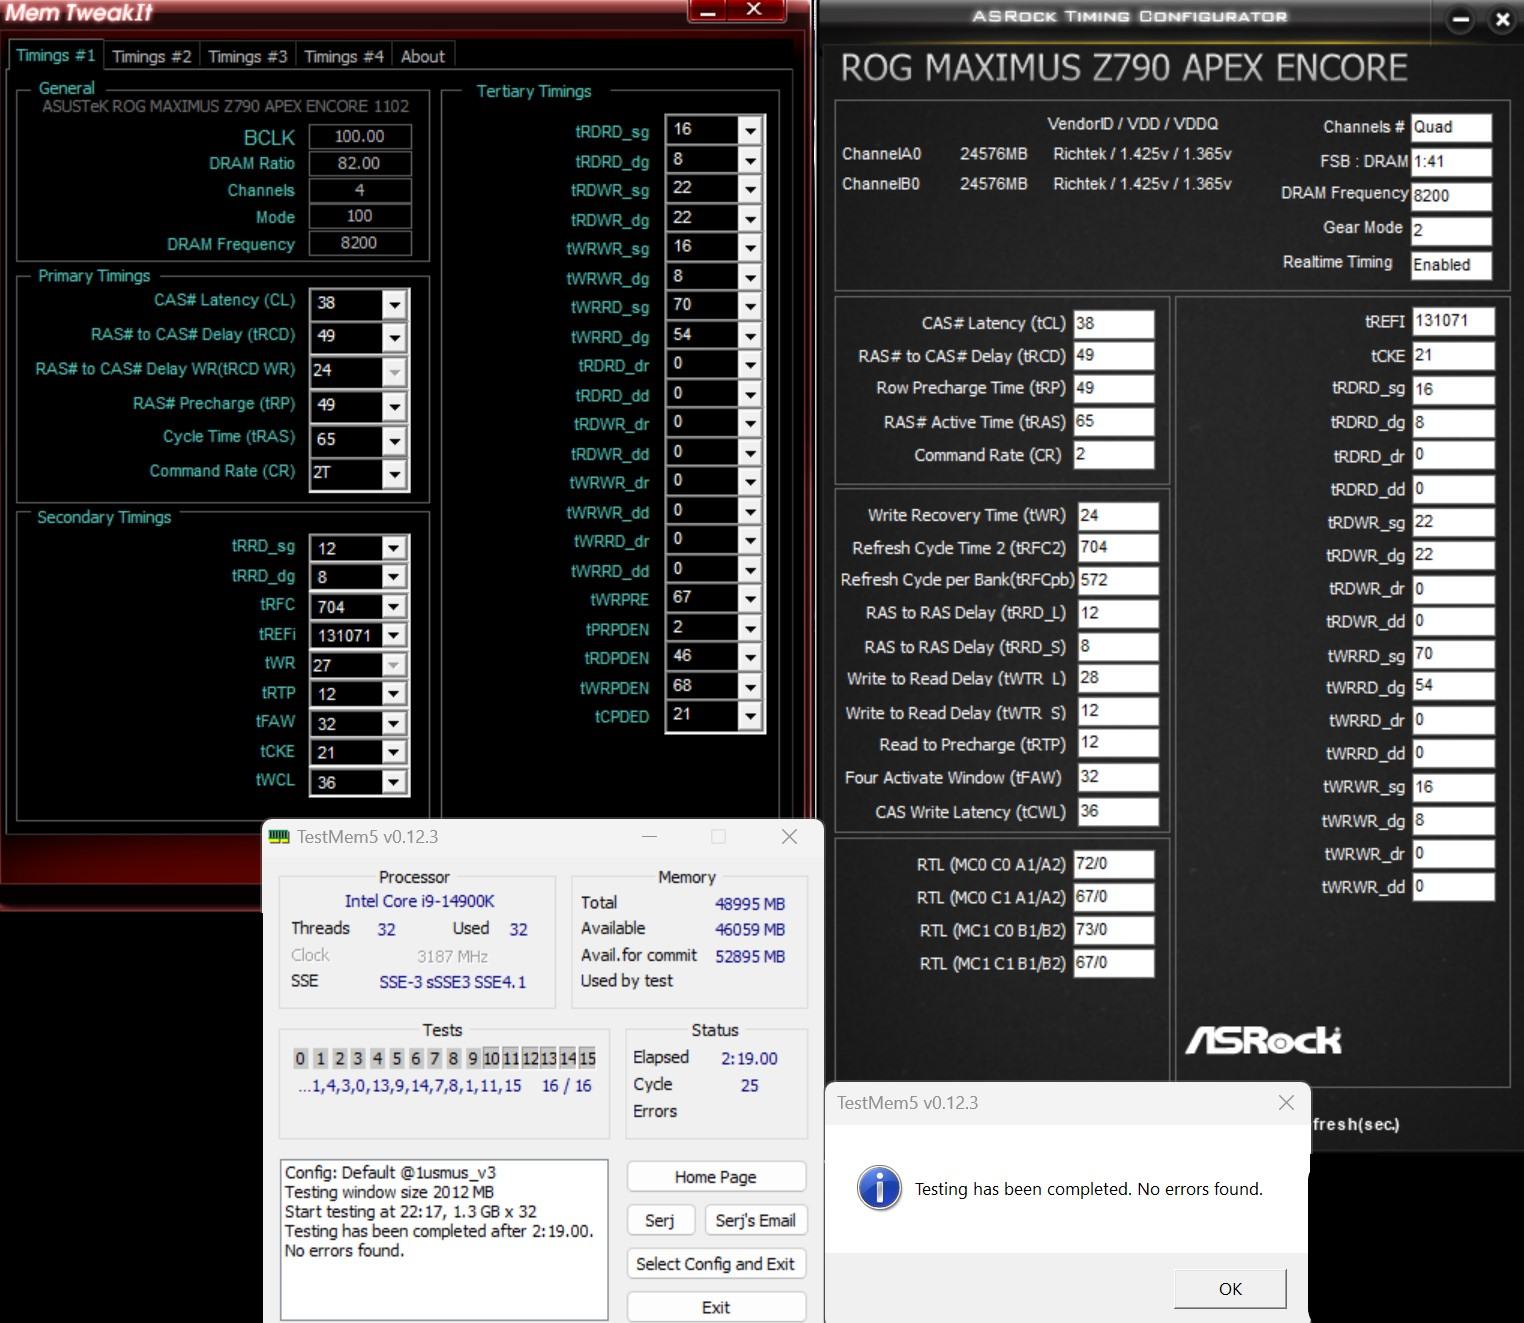Click Write Recovery Time (tWR) field

click(x=1118, y=515)
